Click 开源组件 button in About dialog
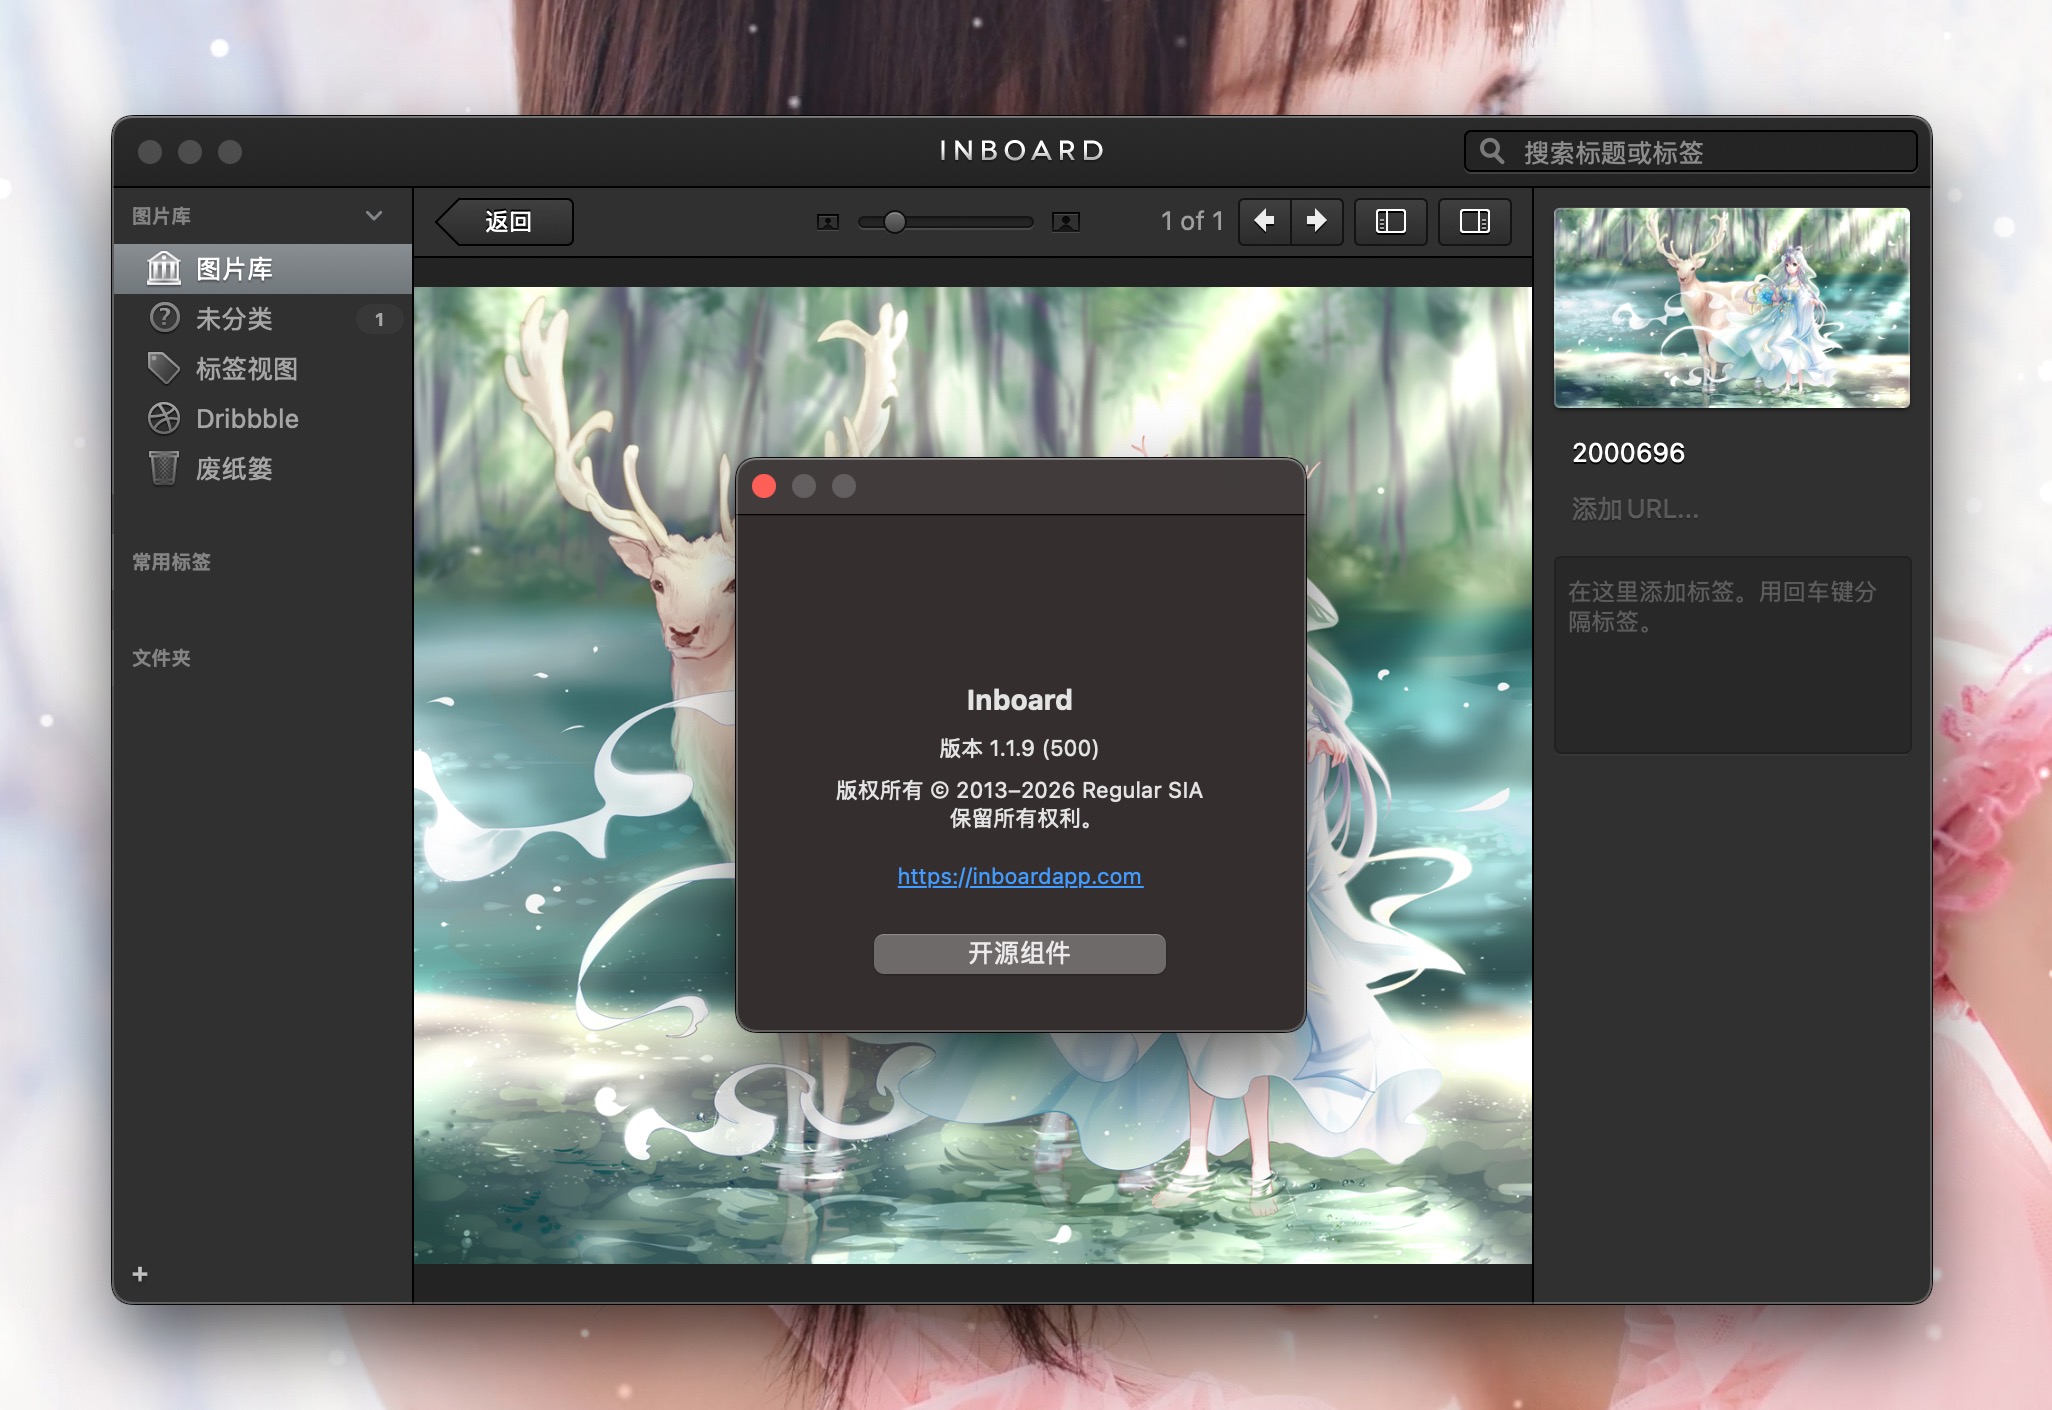The width and height of the screenshot is (2052, 1410). pyautogui.click(x=1019, y=953)
